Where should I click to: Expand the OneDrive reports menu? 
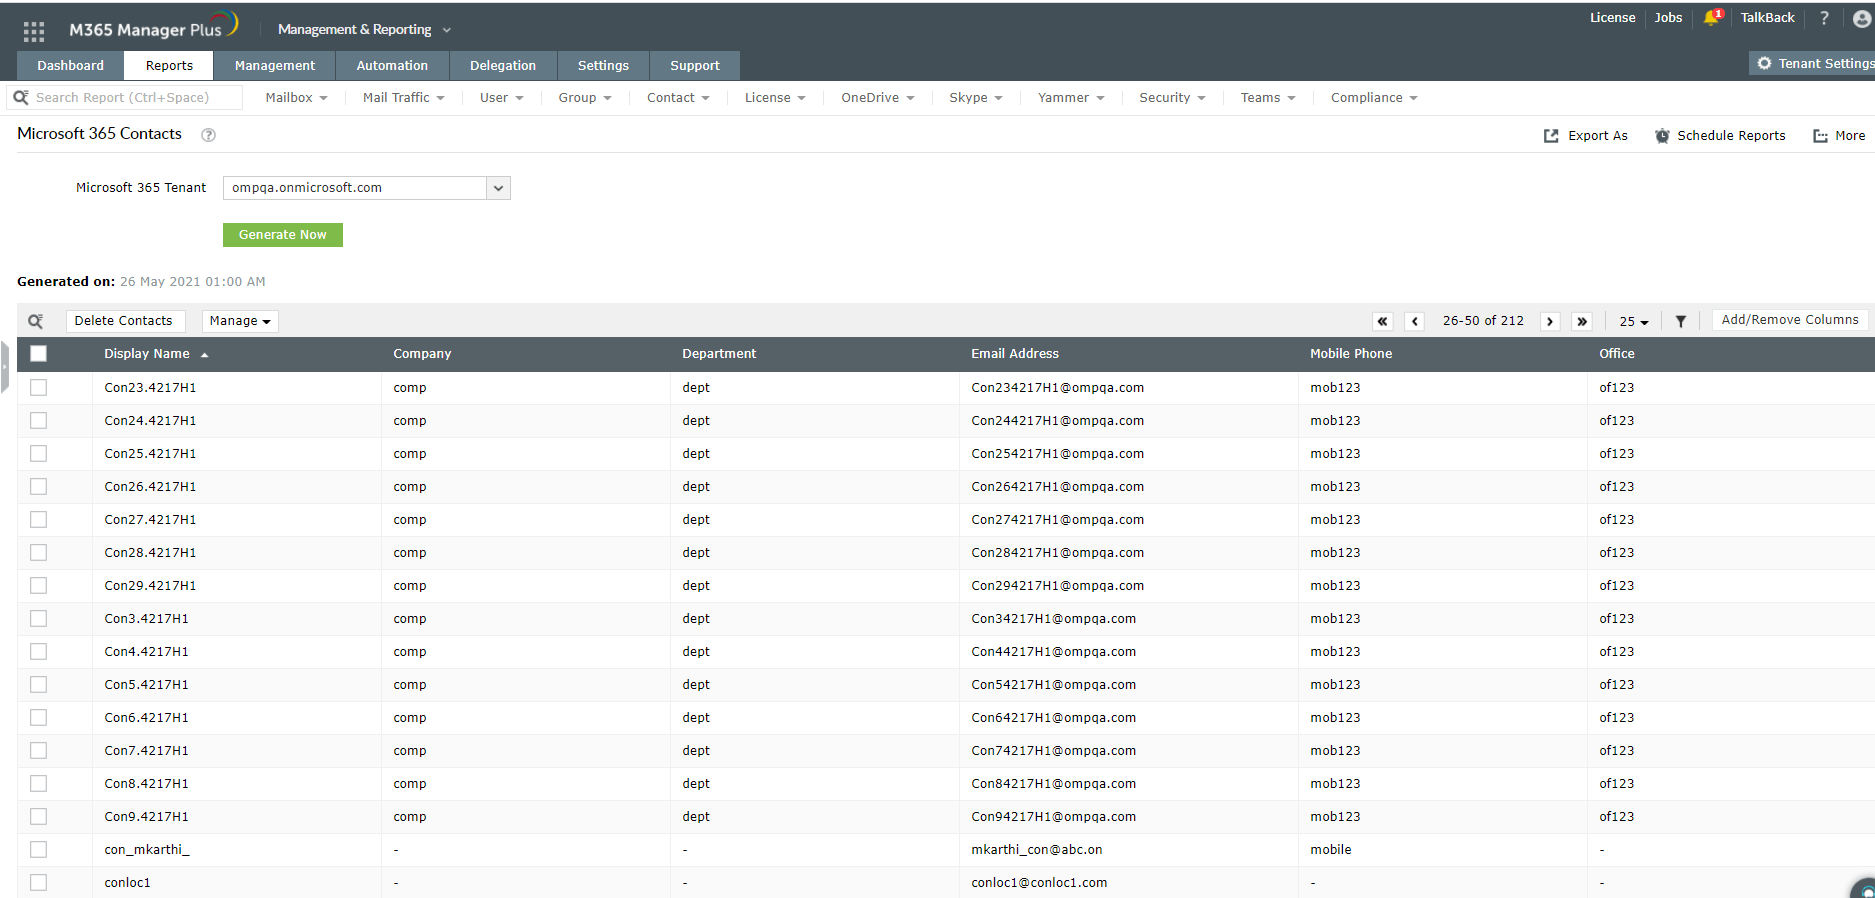coord(878,98)
